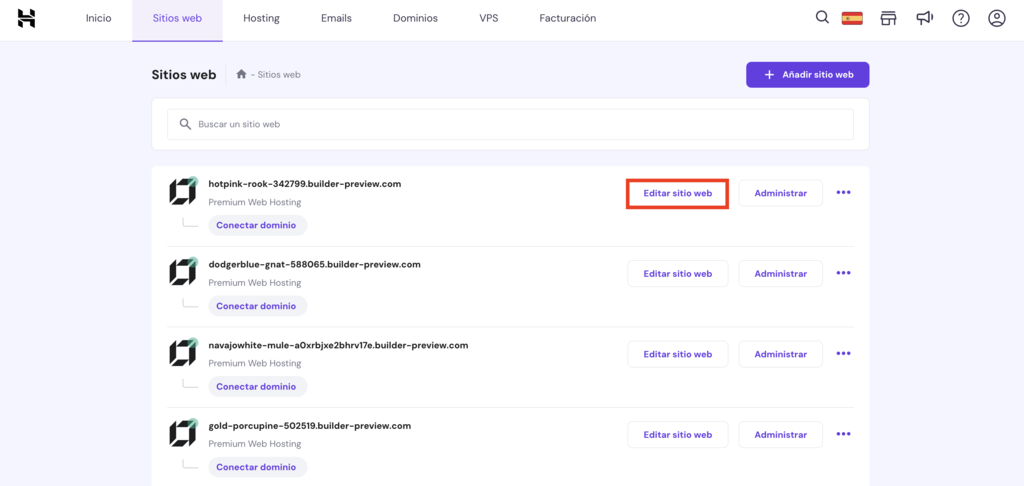The width and height of the screenshot is (1024, 486).
Task: Go to the Inicio tab
Action: [x=99, y=18]
